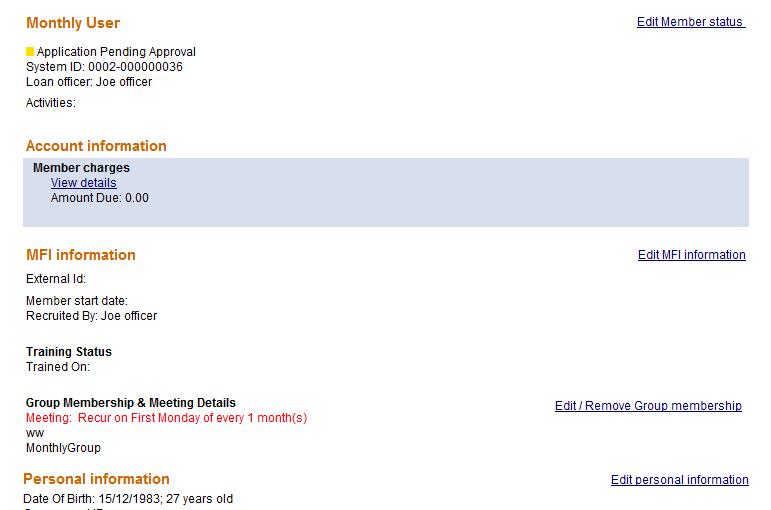Click the Loan officer: Joe officer line
This screenshot has width=771, height=510.
[89, 82]
